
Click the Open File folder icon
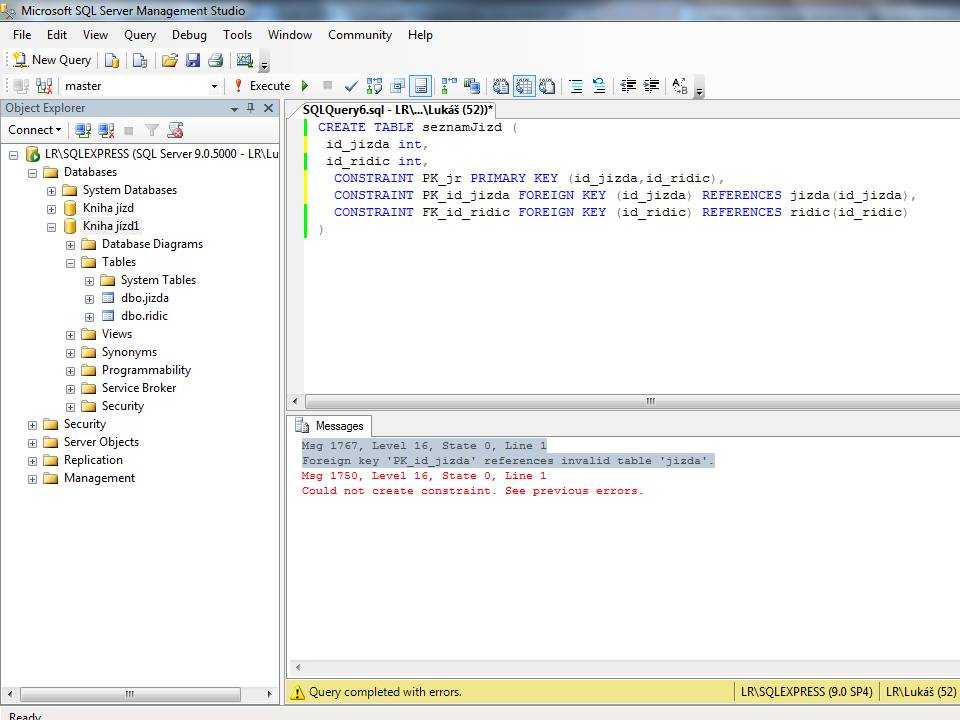pyautogui.click(x=170, y=60)
